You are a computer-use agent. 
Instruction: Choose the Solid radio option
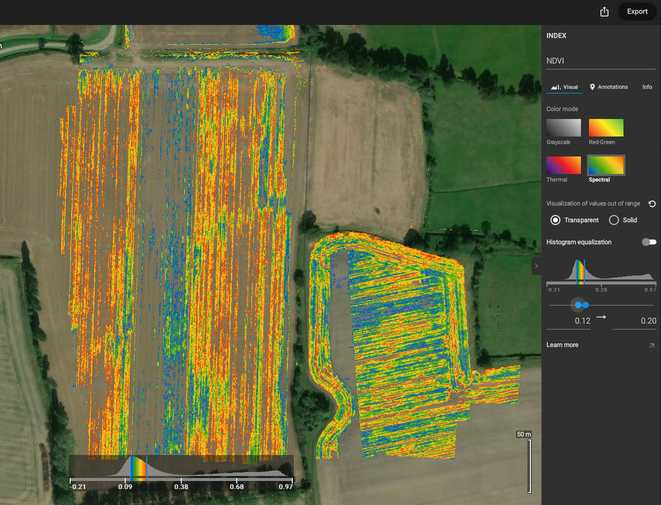pyautogui.click(x=614, y=220)
